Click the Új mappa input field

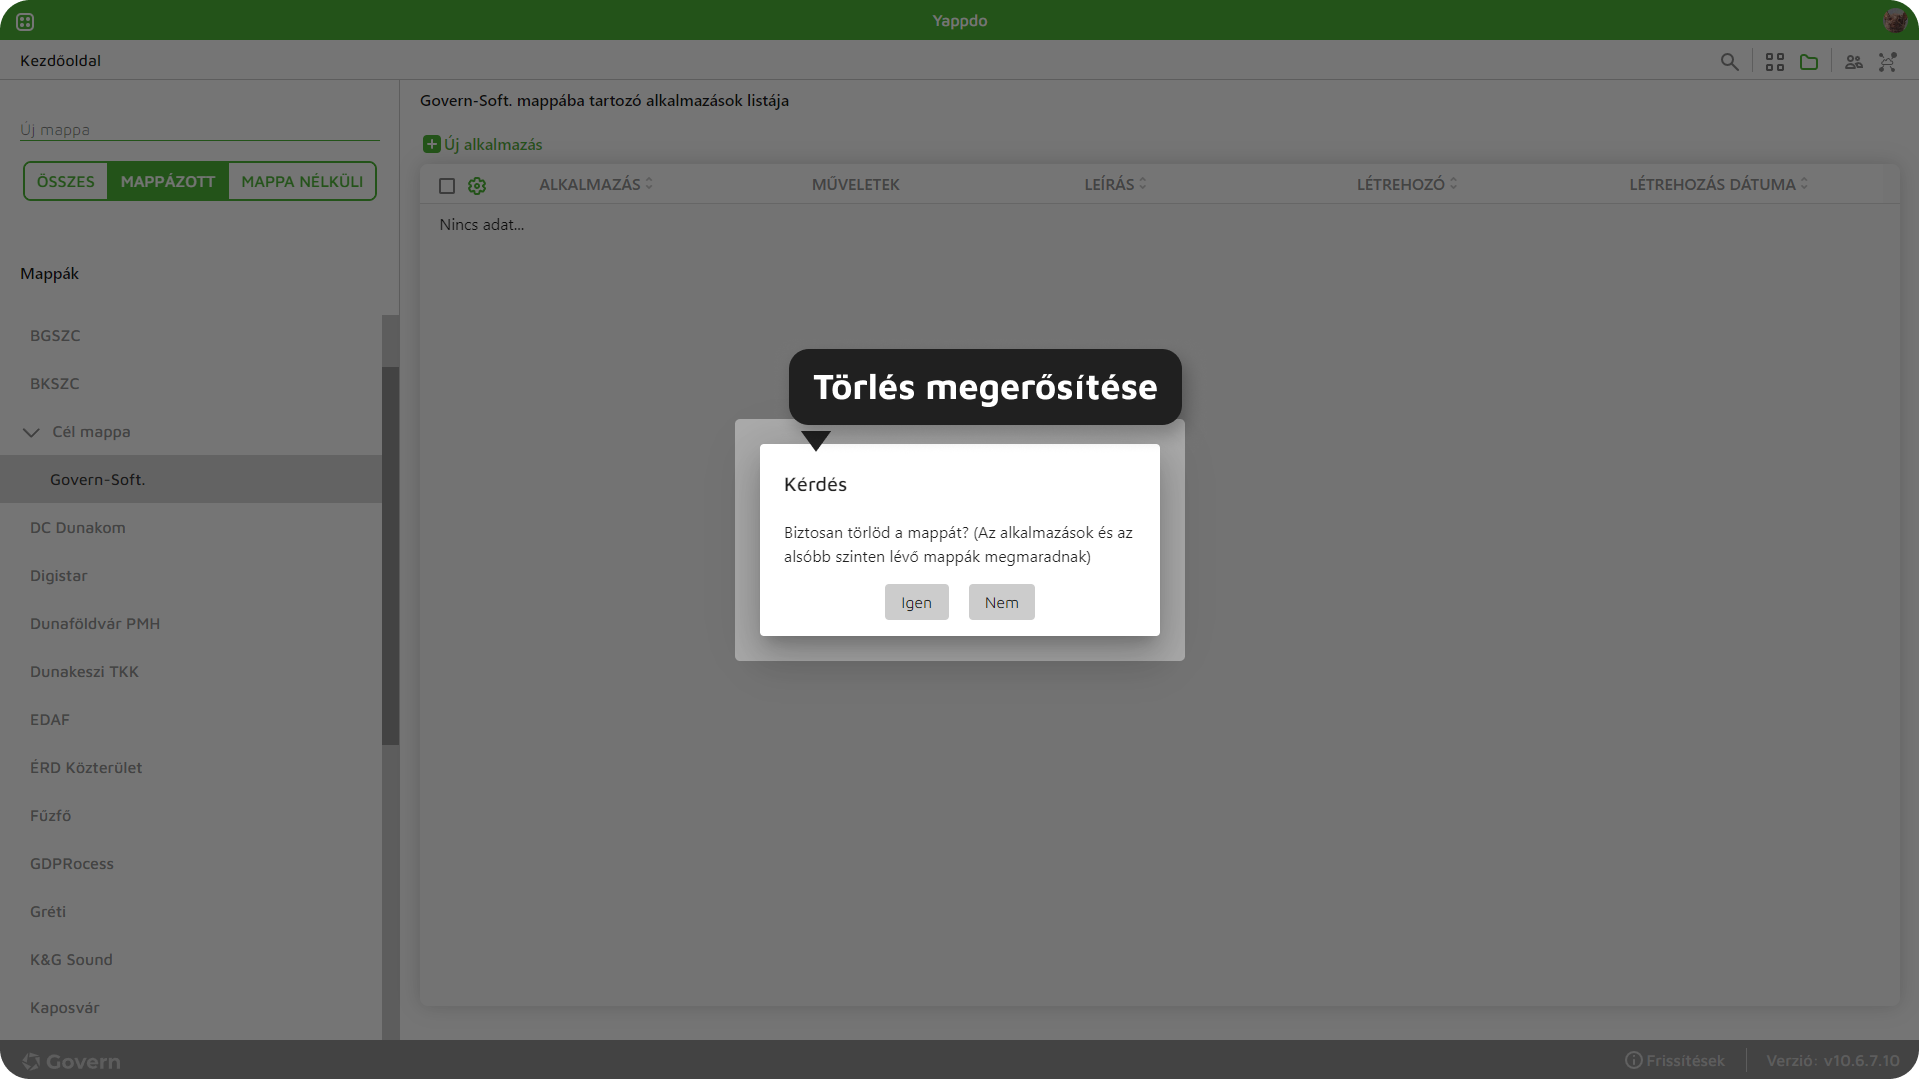click(199, 129)
